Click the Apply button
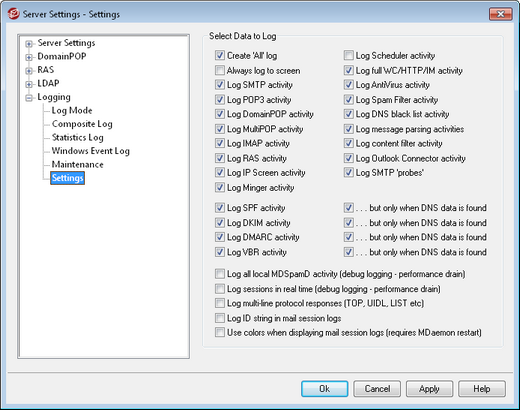The height and width of the screenshot is (410, 520). 429,389
